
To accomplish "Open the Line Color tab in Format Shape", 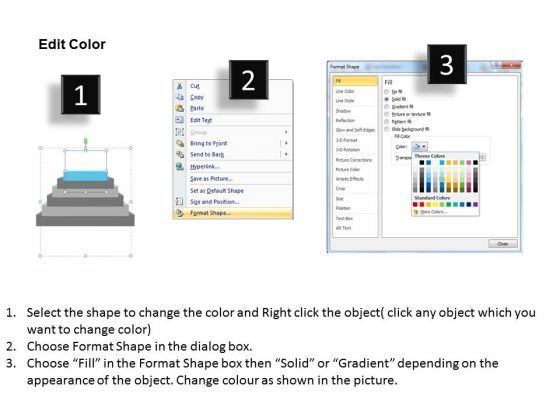I will pyautogui.click(x=345, y=91).
